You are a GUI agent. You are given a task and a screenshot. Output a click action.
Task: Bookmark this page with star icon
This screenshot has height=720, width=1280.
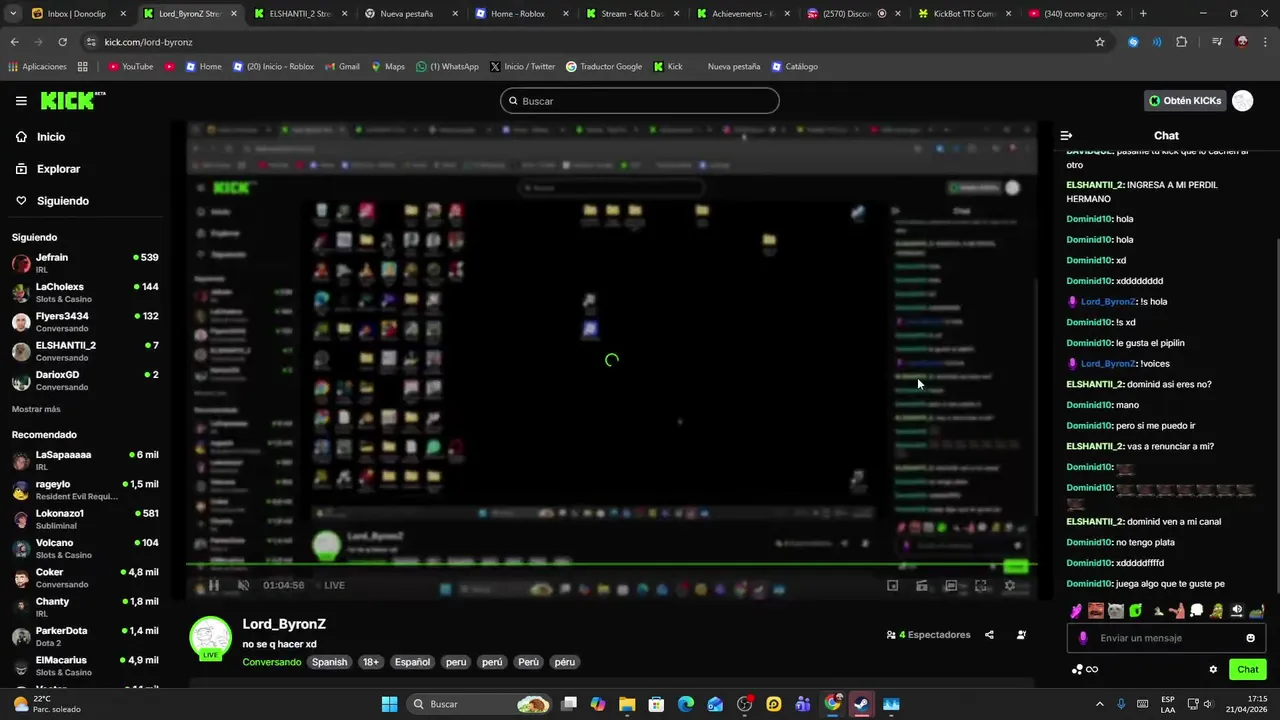1100,42
